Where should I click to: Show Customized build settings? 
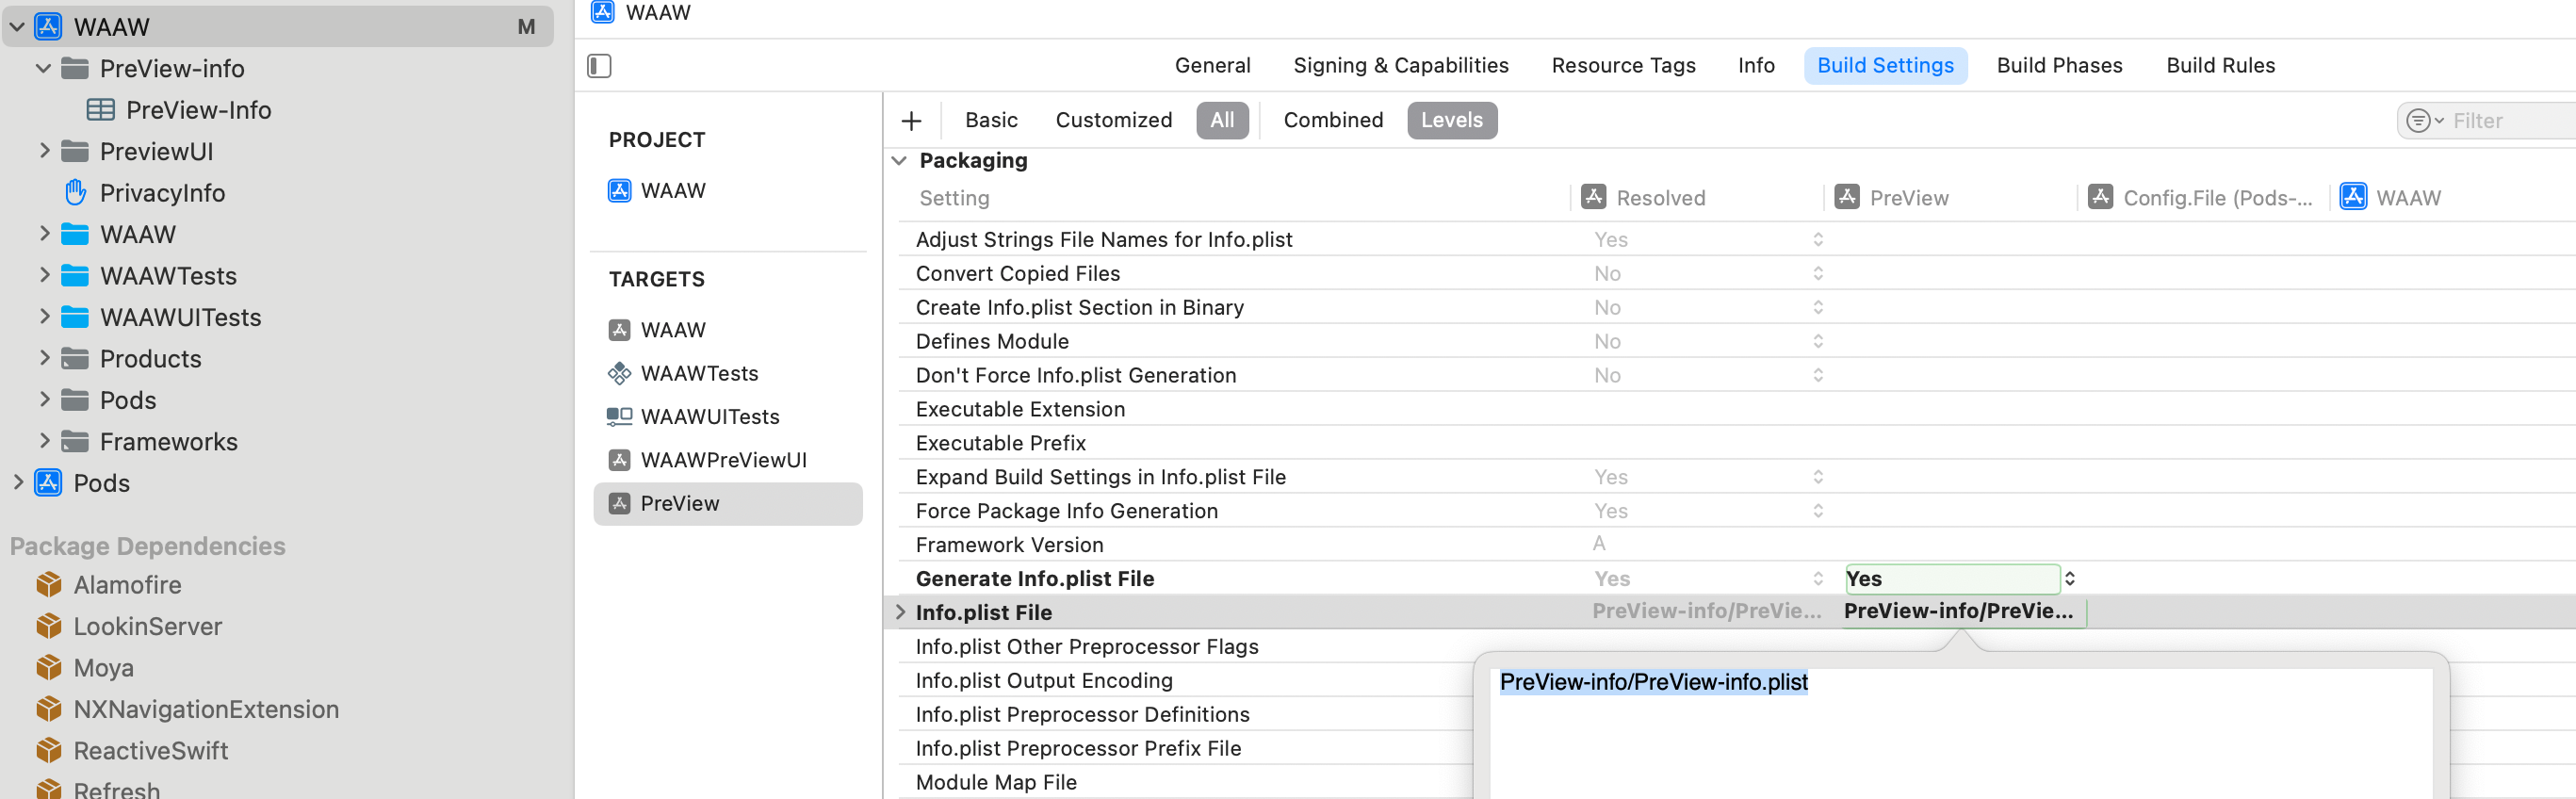click(1113, 121)
